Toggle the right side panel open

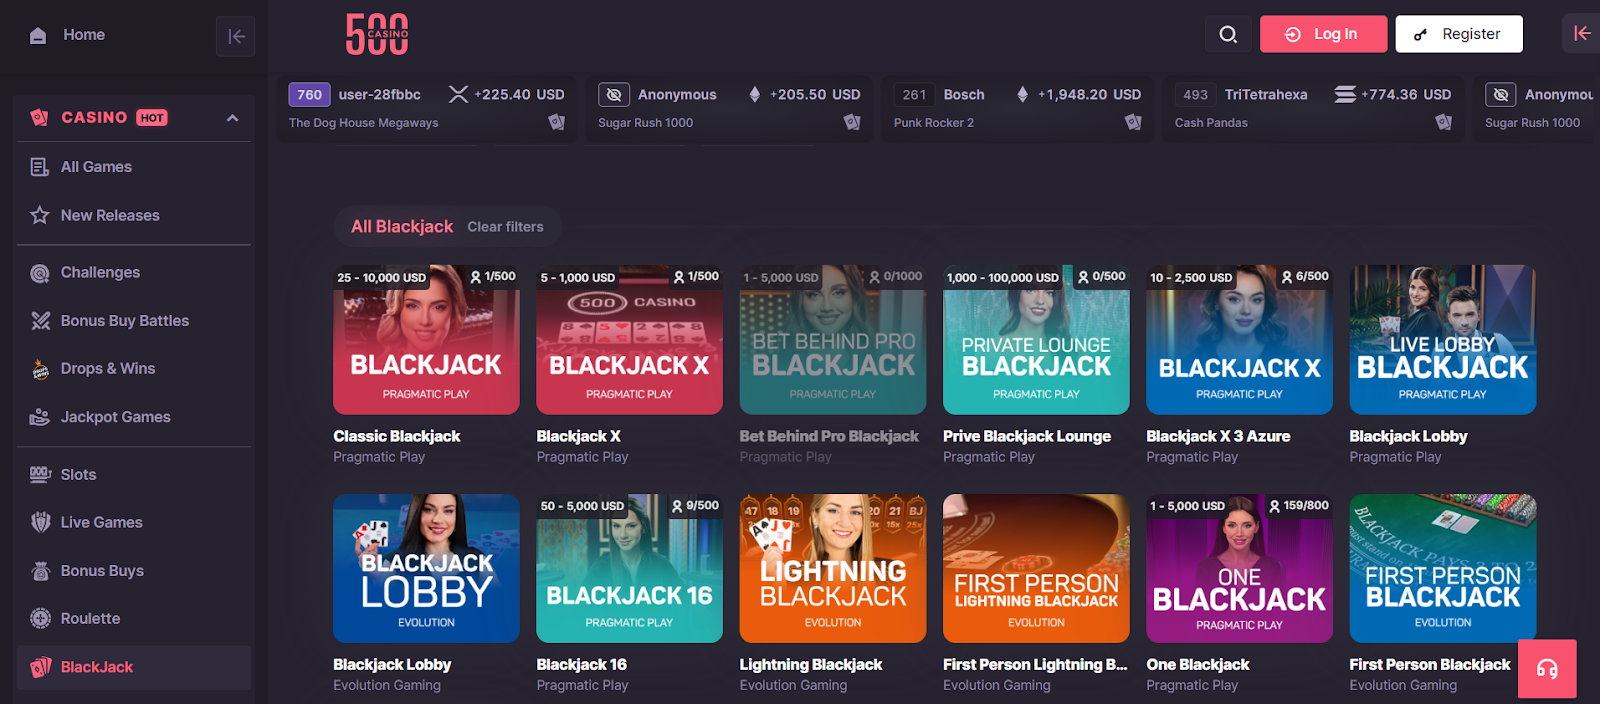click(1581, 34)
